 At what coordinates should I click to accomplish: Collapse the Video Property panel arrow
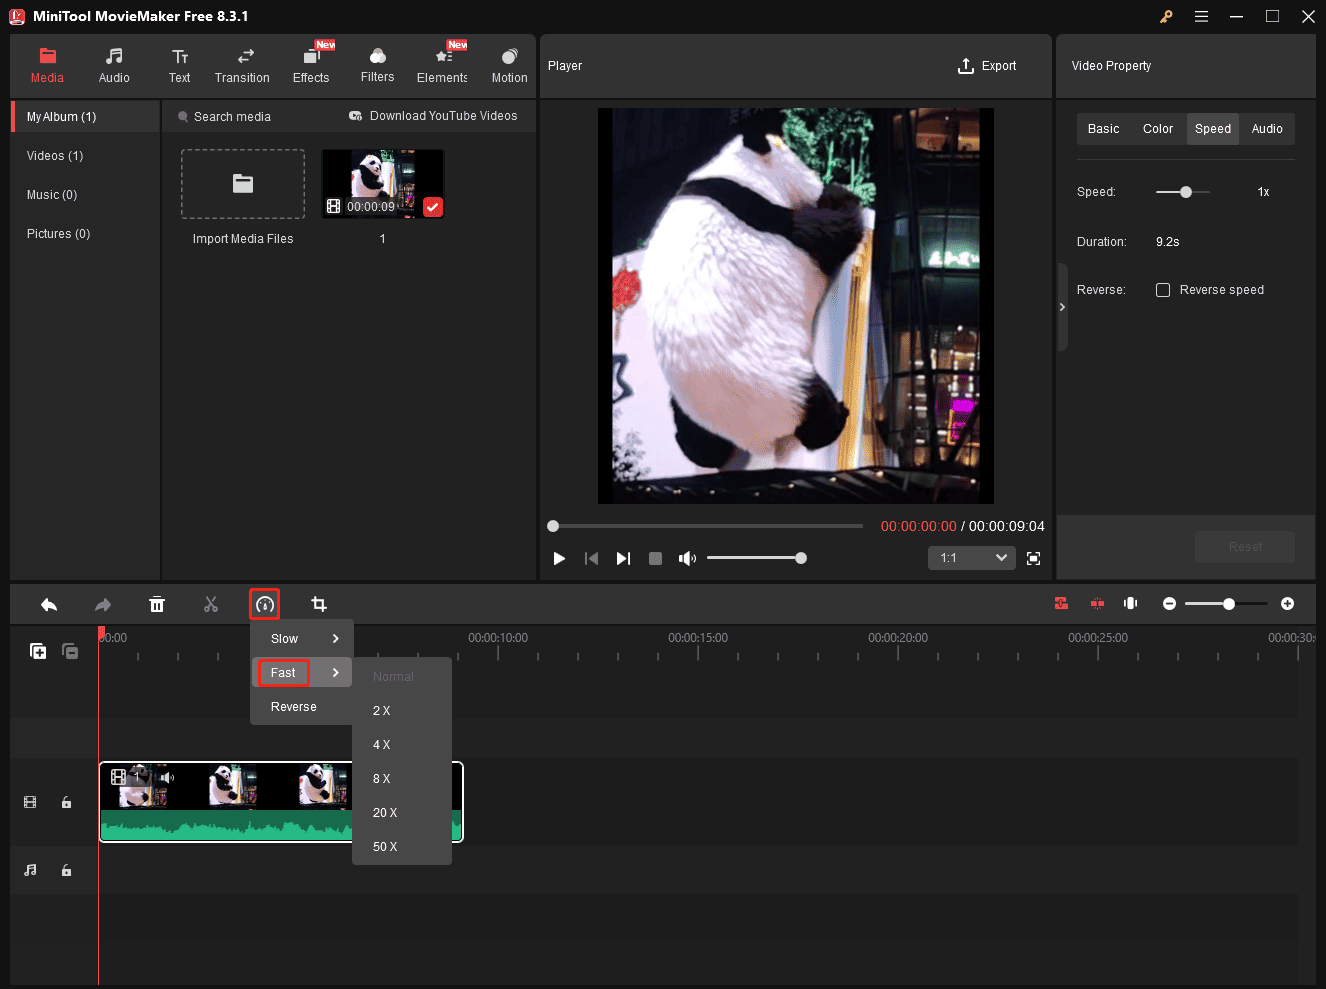[x=1062, y=307]
